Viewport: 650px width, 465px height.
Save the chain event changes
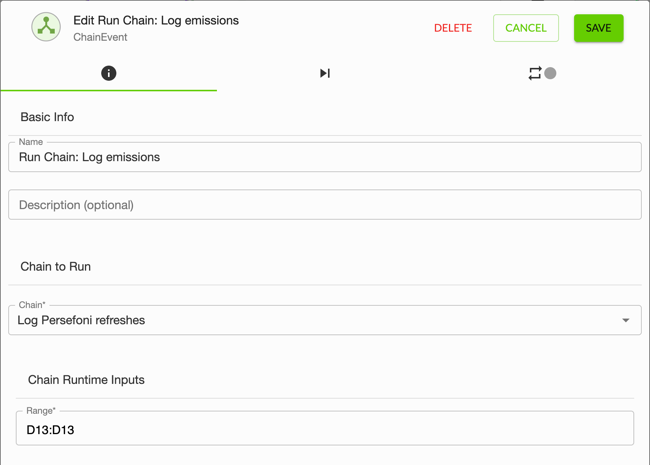click(x=598, y=28)
